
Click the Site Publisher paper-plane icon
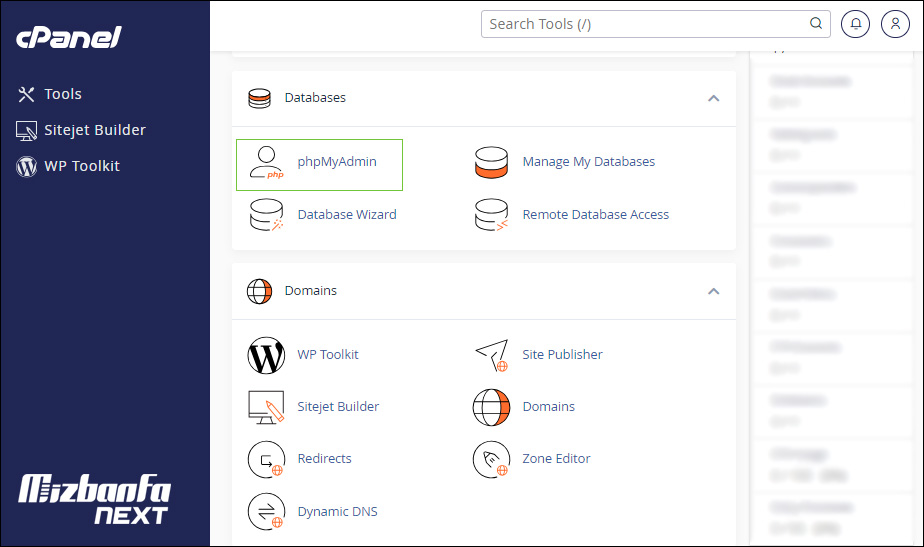[492, 355]
